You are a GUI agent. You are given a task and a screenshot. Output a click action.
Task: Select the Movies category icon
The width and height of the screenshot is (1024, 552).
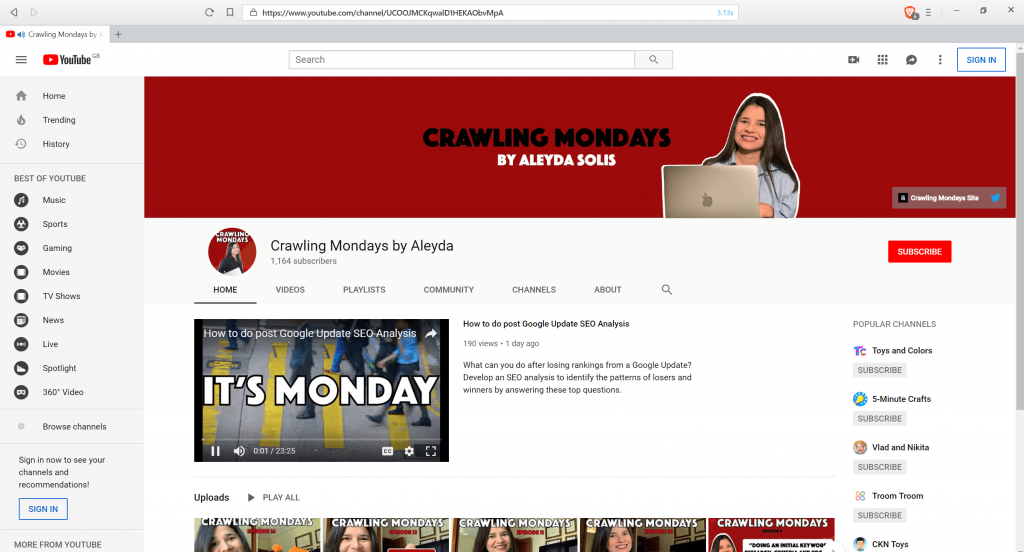(x=22, y=272)
